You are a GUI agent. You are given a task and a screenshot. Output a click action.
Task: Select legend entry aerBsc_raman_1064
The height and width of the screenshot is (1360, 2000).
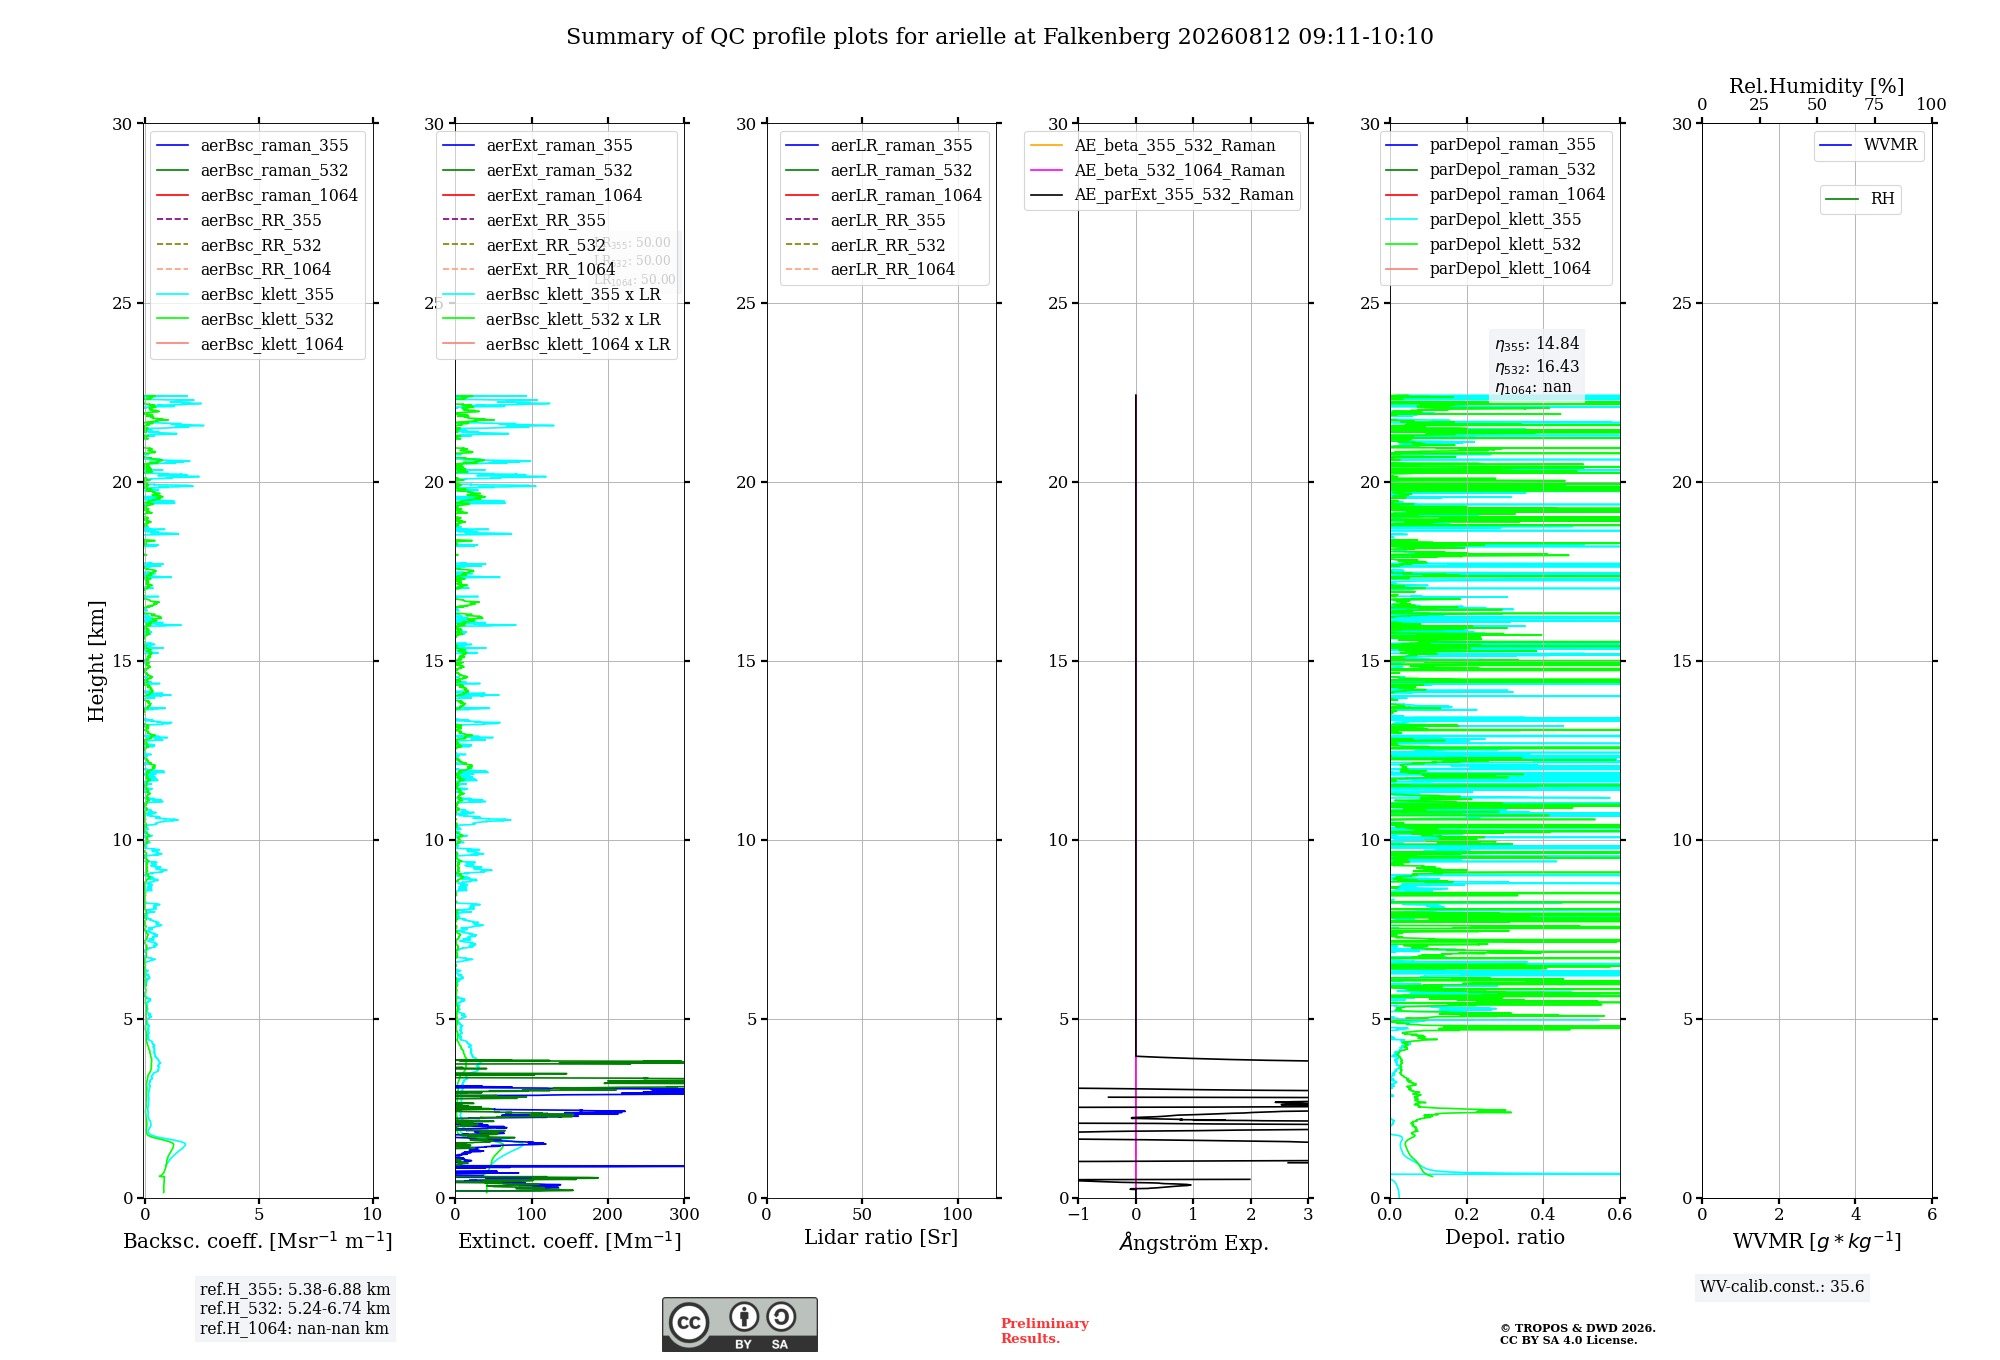tap(257, 196)
